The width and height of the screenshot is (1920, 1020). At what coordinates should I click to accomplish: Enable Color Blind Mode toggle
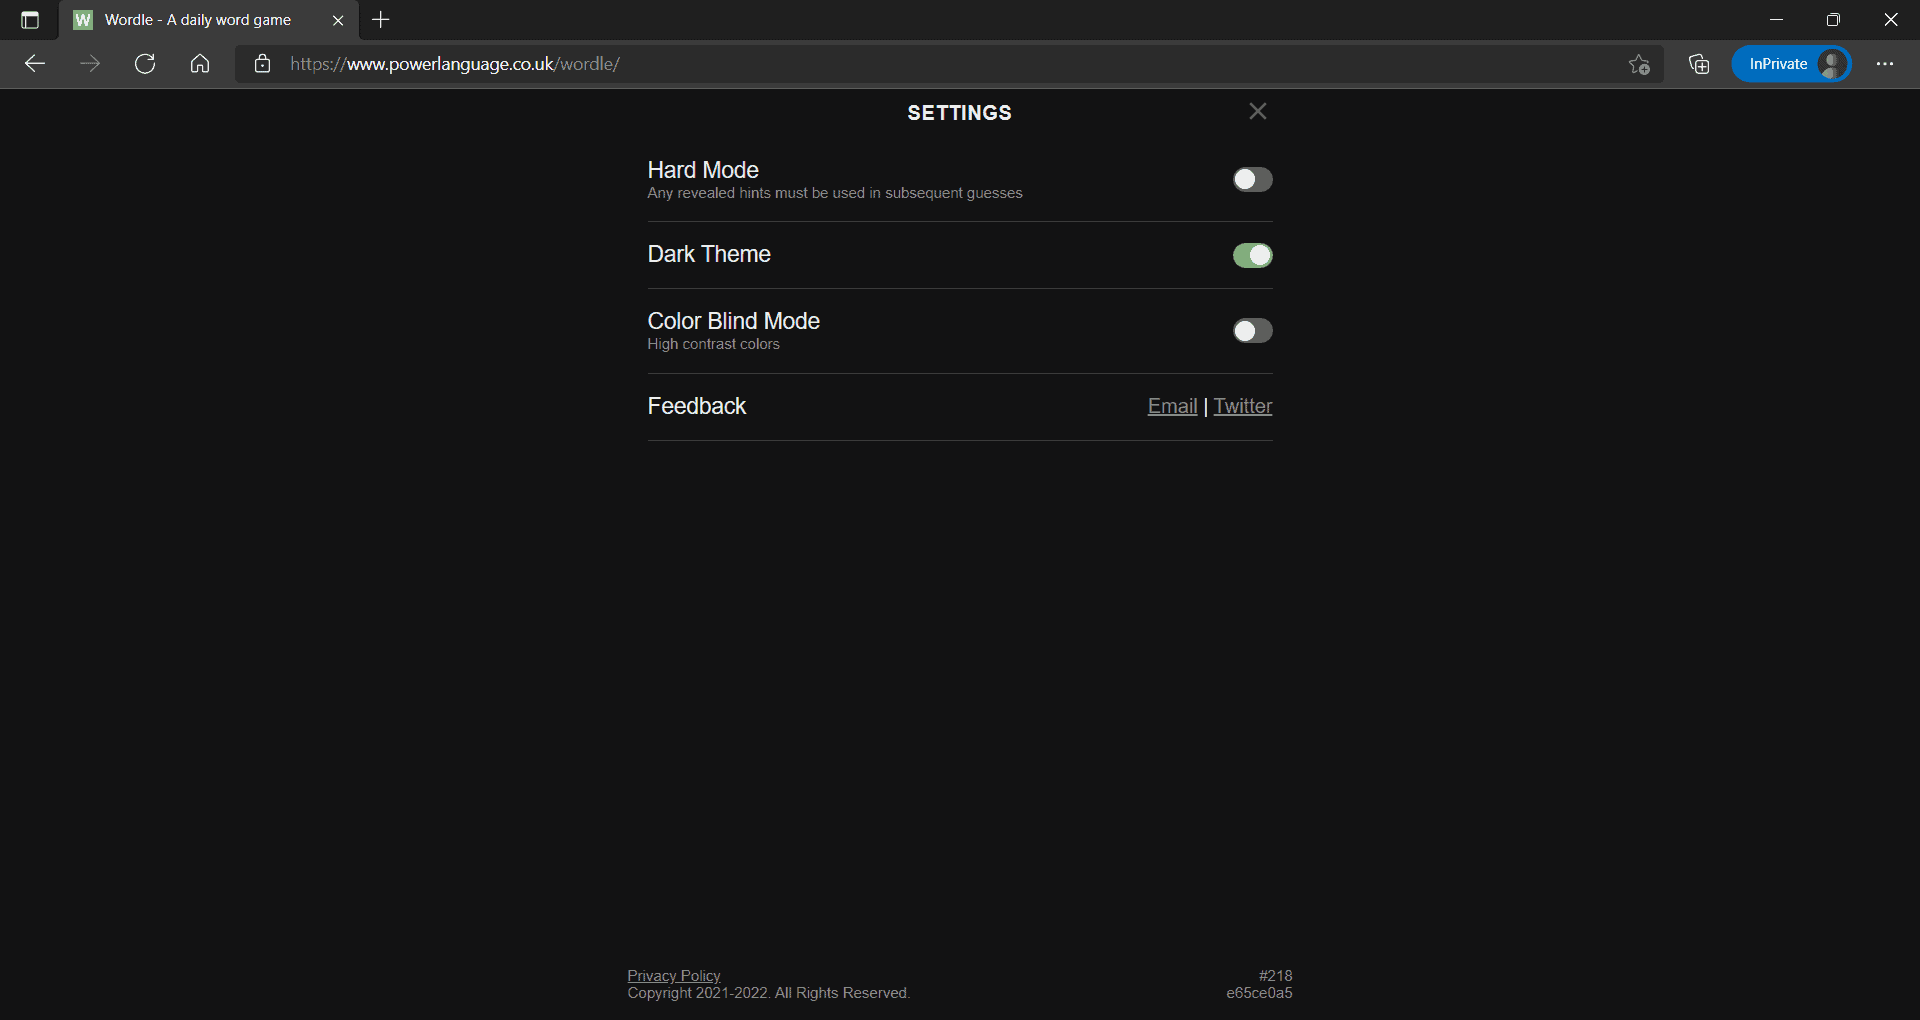pyautogui.click(x=1252, y=331)
